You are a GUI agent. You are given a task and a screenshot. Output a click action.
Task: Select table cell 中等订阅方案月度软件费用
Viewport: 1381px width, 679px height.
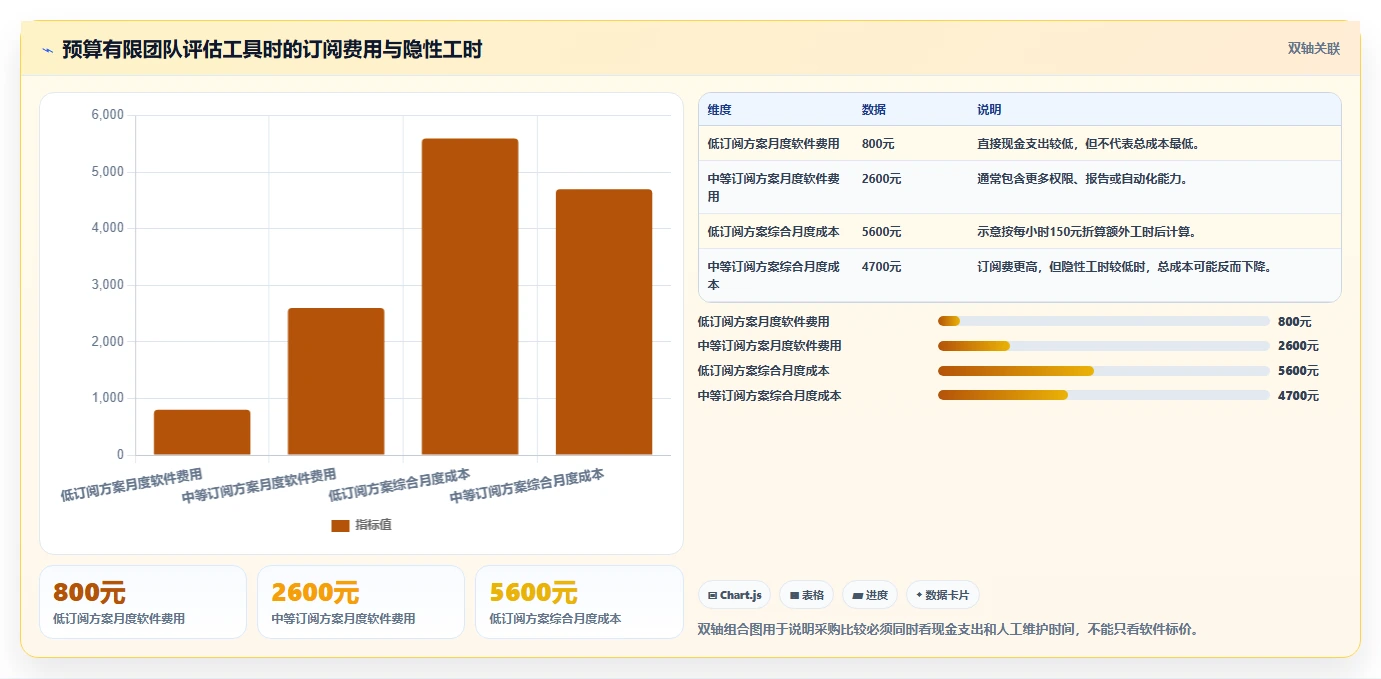tap(773, 188)
